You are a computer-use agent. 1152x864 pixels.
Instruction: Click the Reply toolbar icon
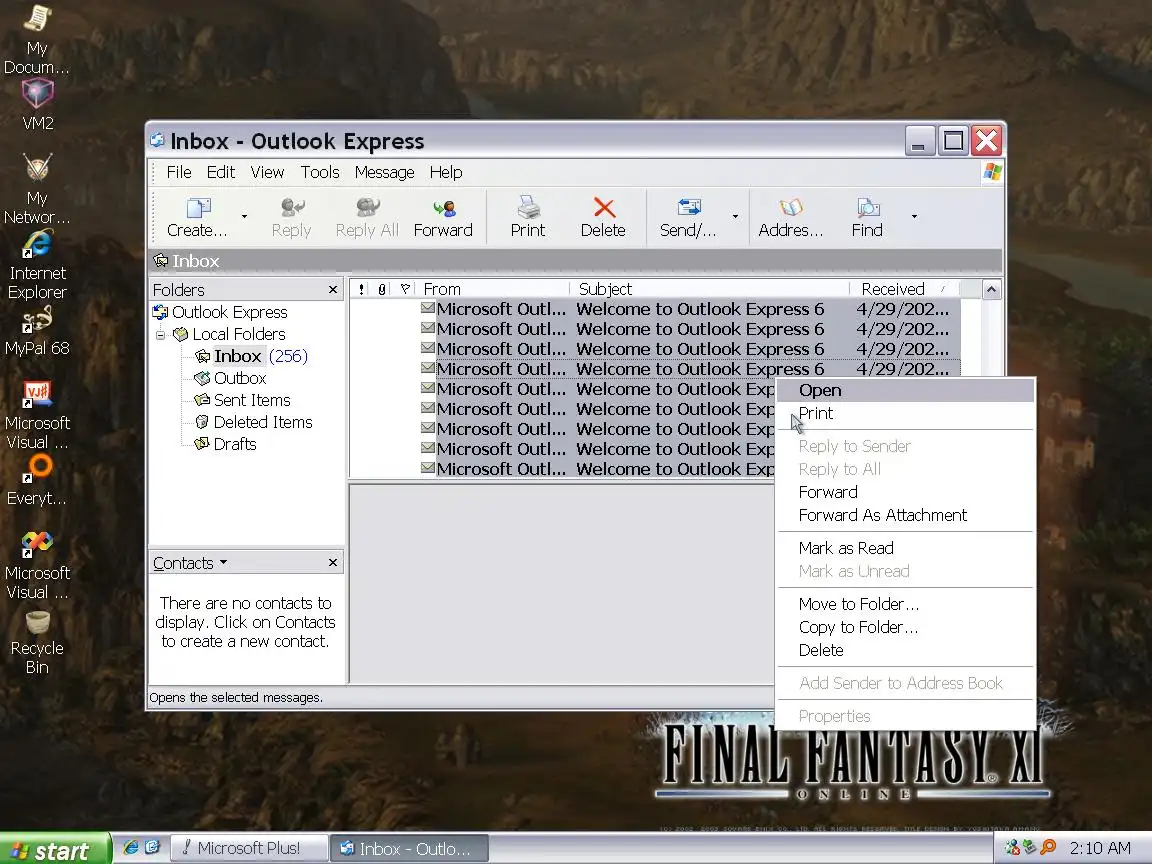pos(292,208)
